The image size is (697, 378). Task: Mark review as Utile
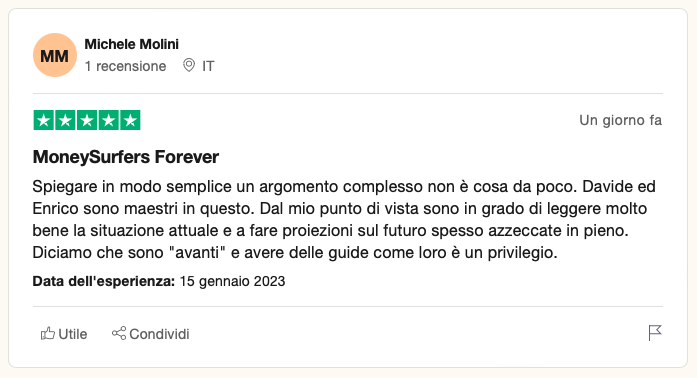pyautogui.click(x=72, y=334)
